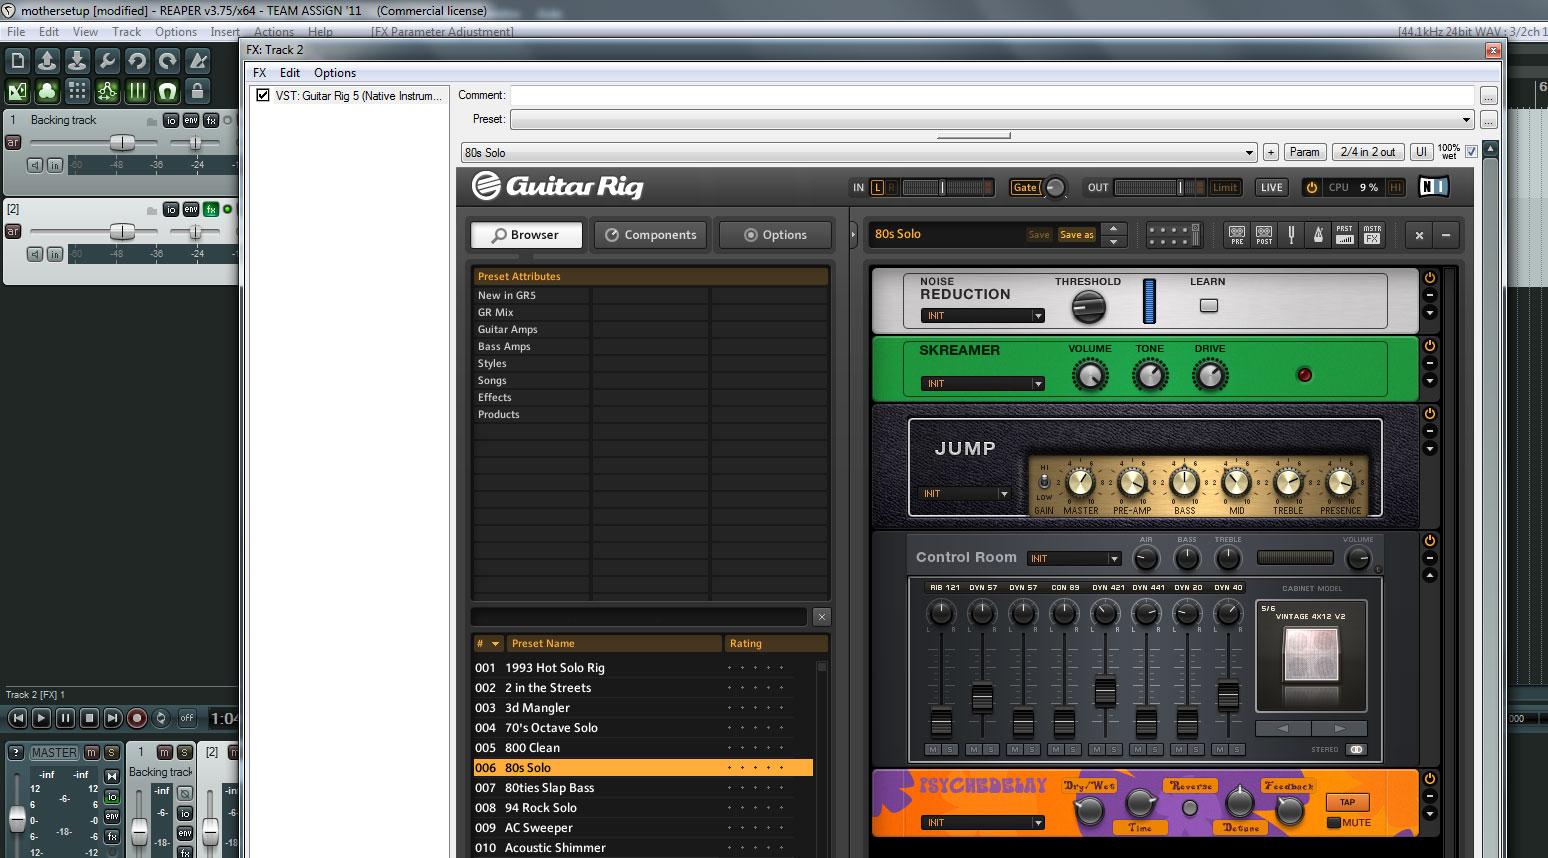Viewport: 1548px width, 858px height.
Task: Open Psychedelay INIT preset dropdown
Action: (983, 823)
